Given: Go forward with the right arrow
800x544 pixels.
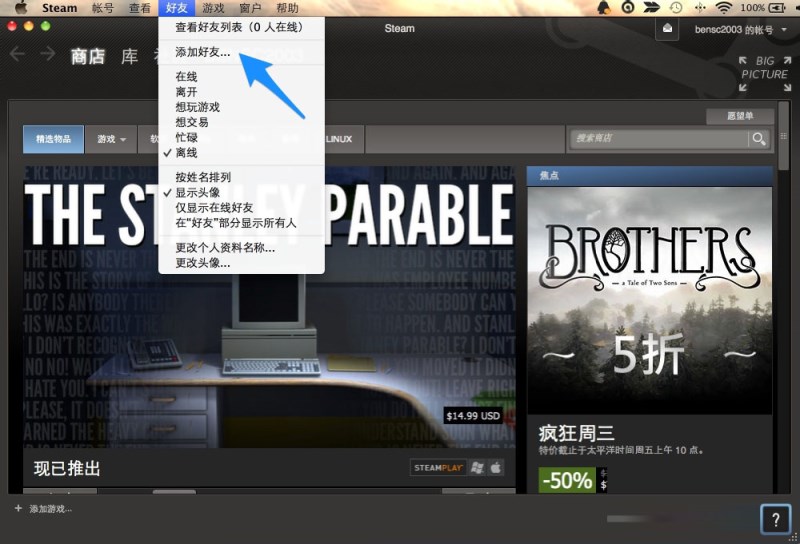Looking at the screenshot, I should click(47, 54).
